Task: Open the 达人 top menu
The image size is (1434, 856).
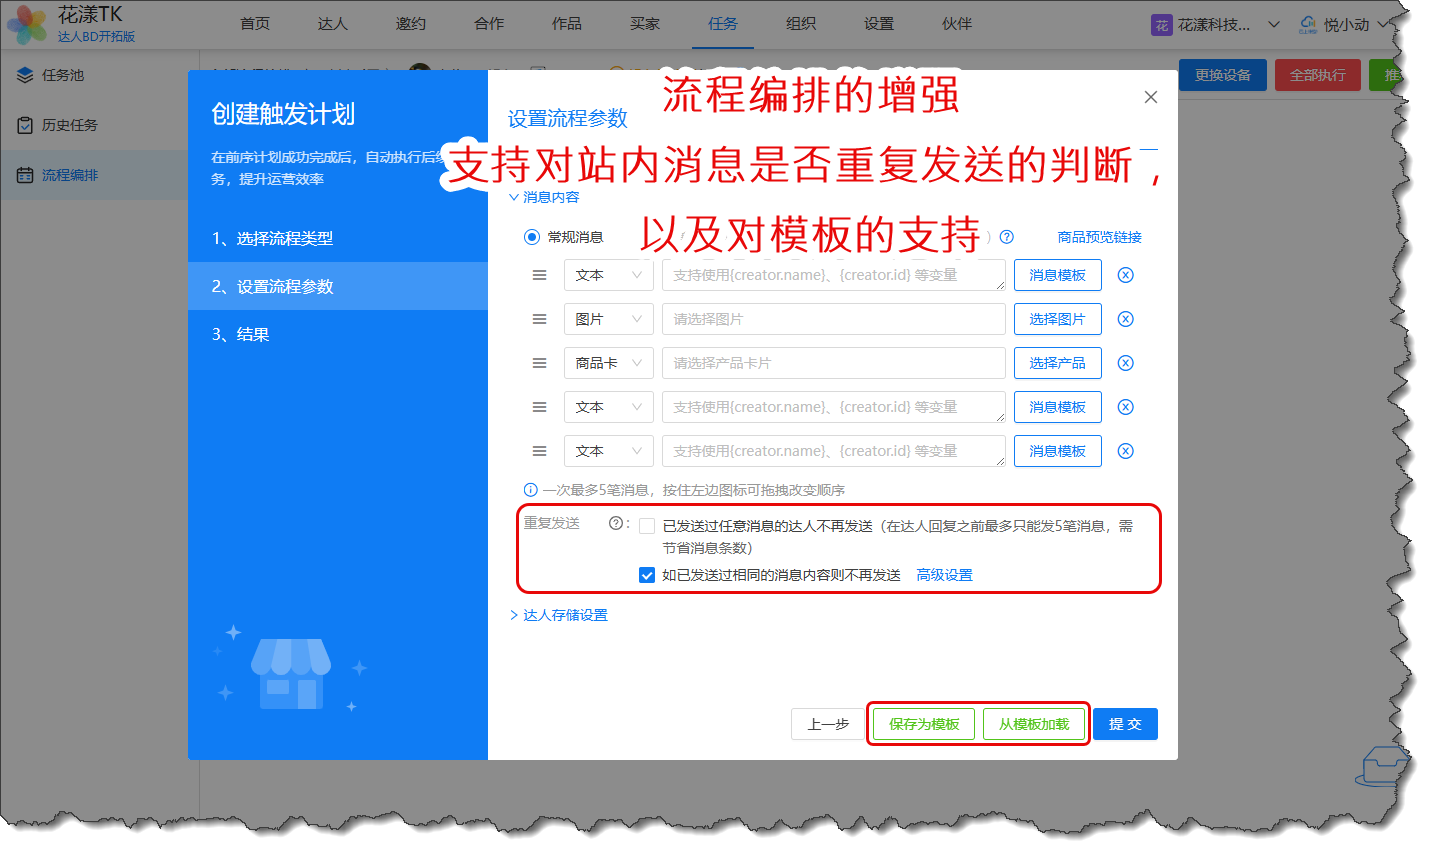Action: click(332, 24)
